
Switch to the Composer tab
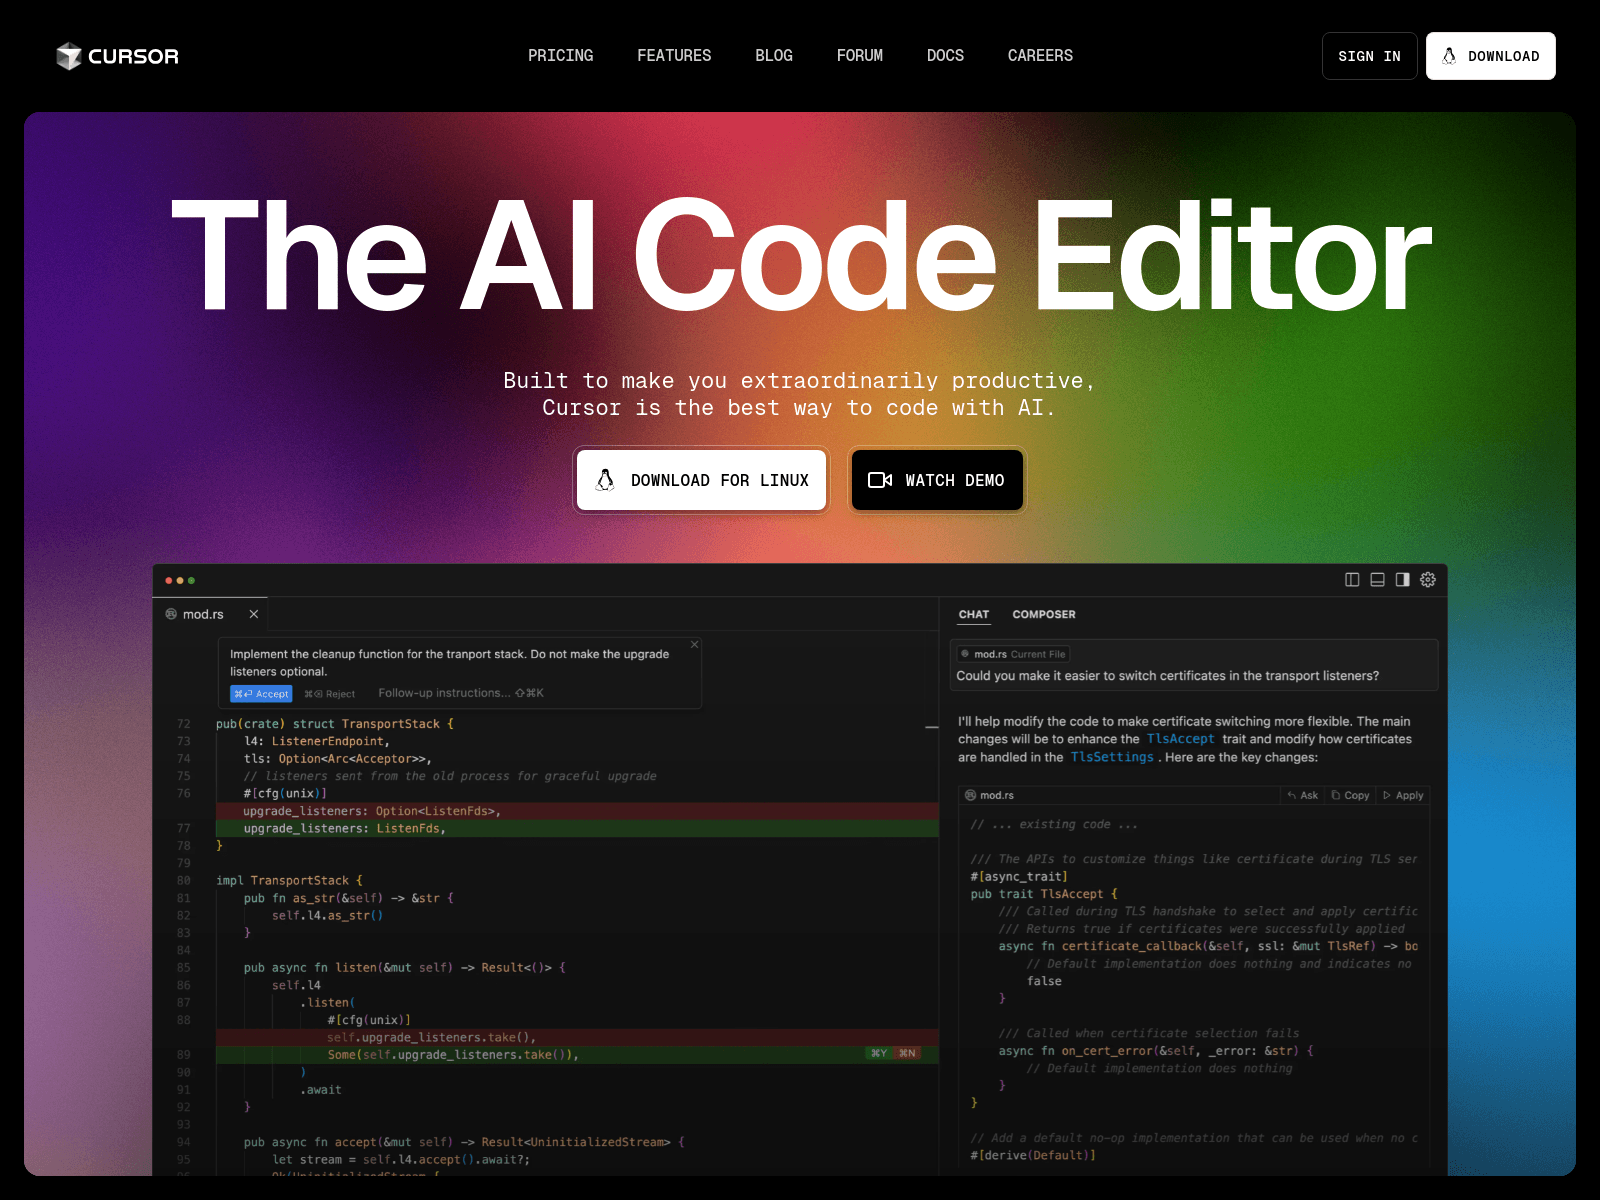coord(1044,614)
